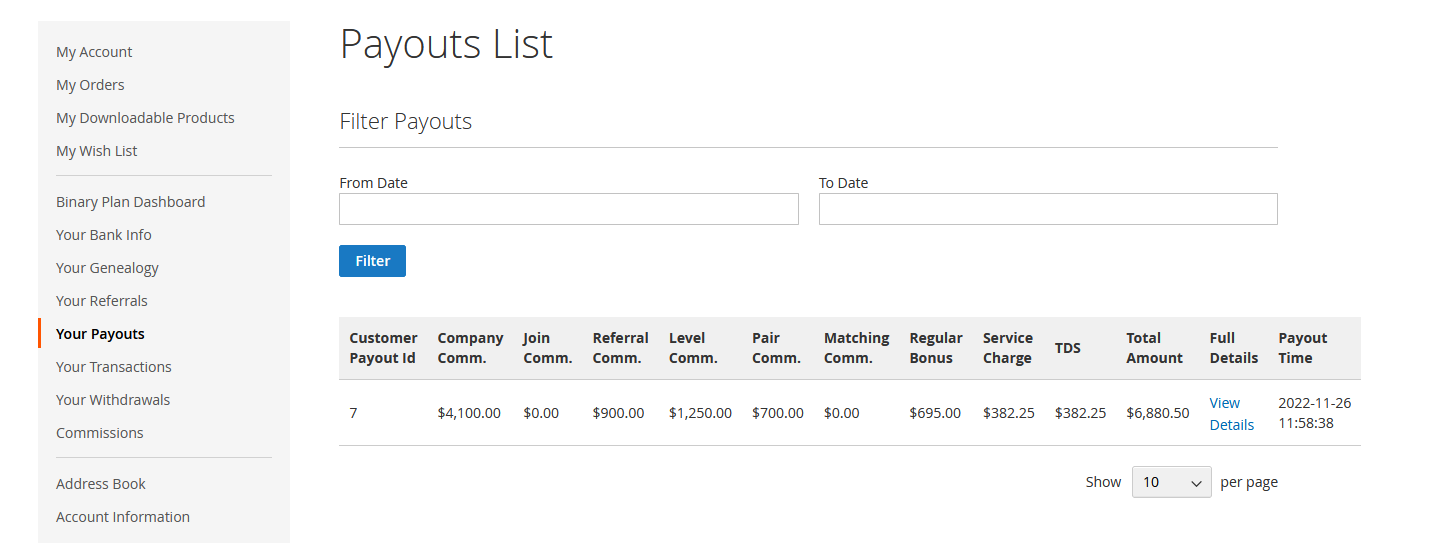The image size is (1441, 543).
Task: Go to Account Information
Action: [123, 517]
